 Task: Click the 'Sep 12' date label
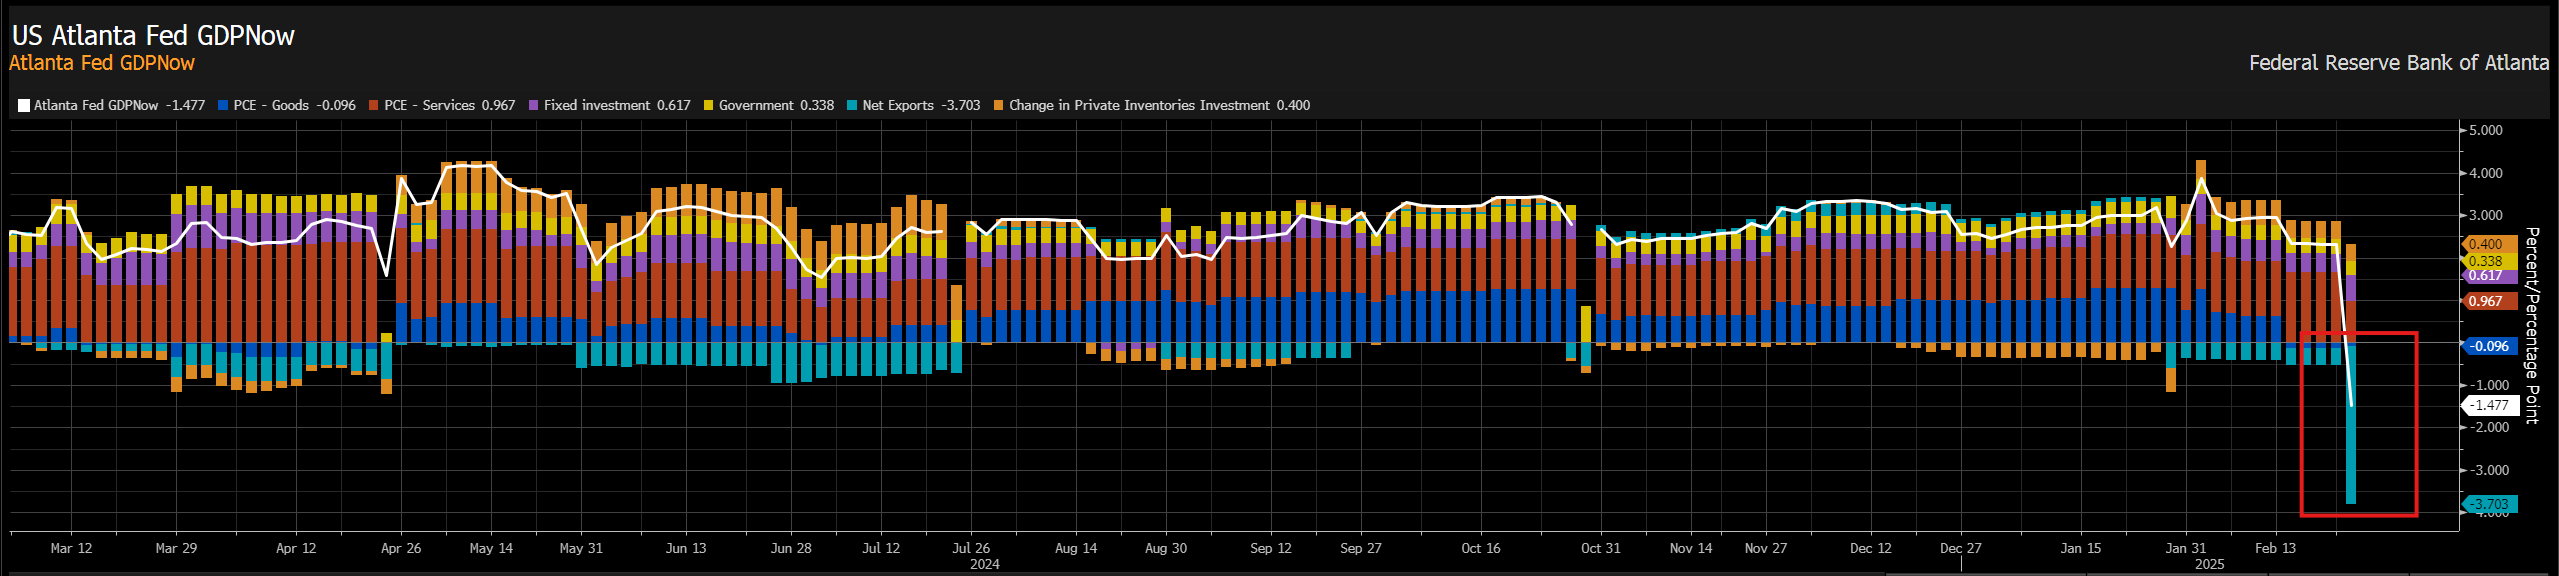[x=1271, y=548]
